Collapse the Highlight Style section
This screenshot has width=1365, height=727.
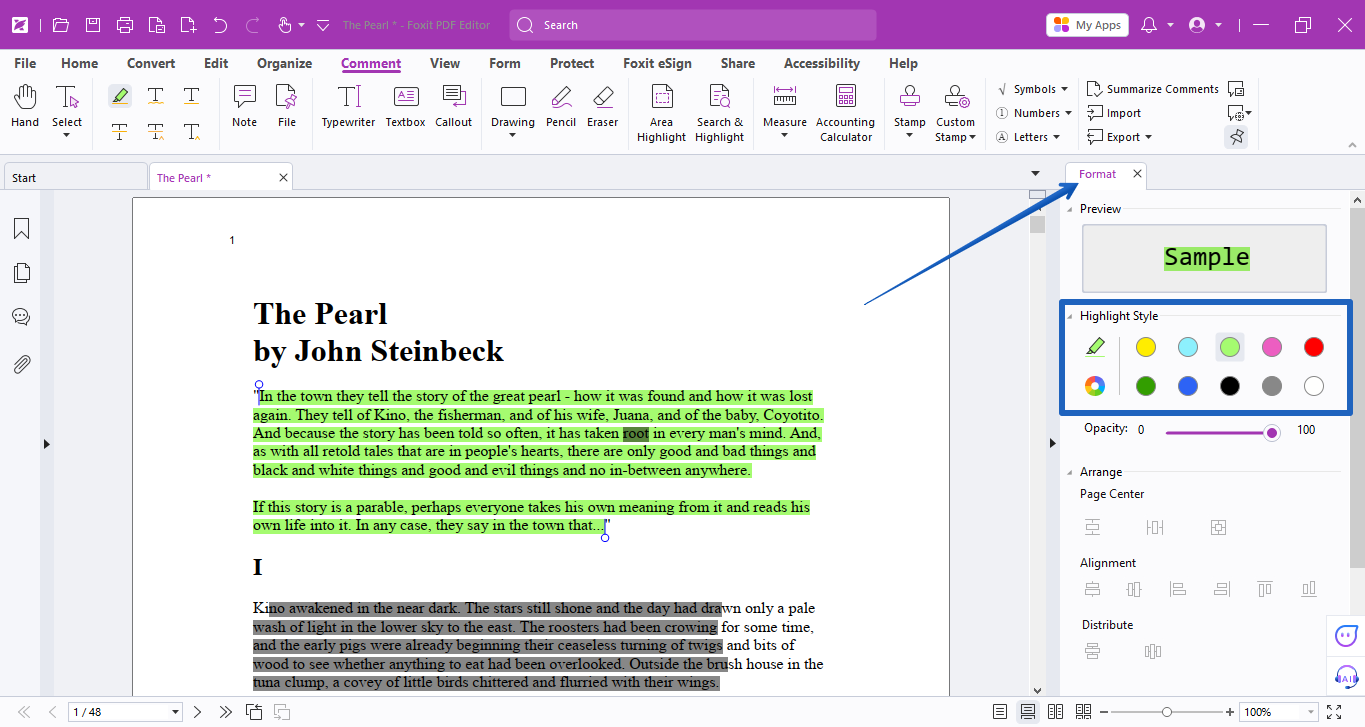coord(1070,316)
